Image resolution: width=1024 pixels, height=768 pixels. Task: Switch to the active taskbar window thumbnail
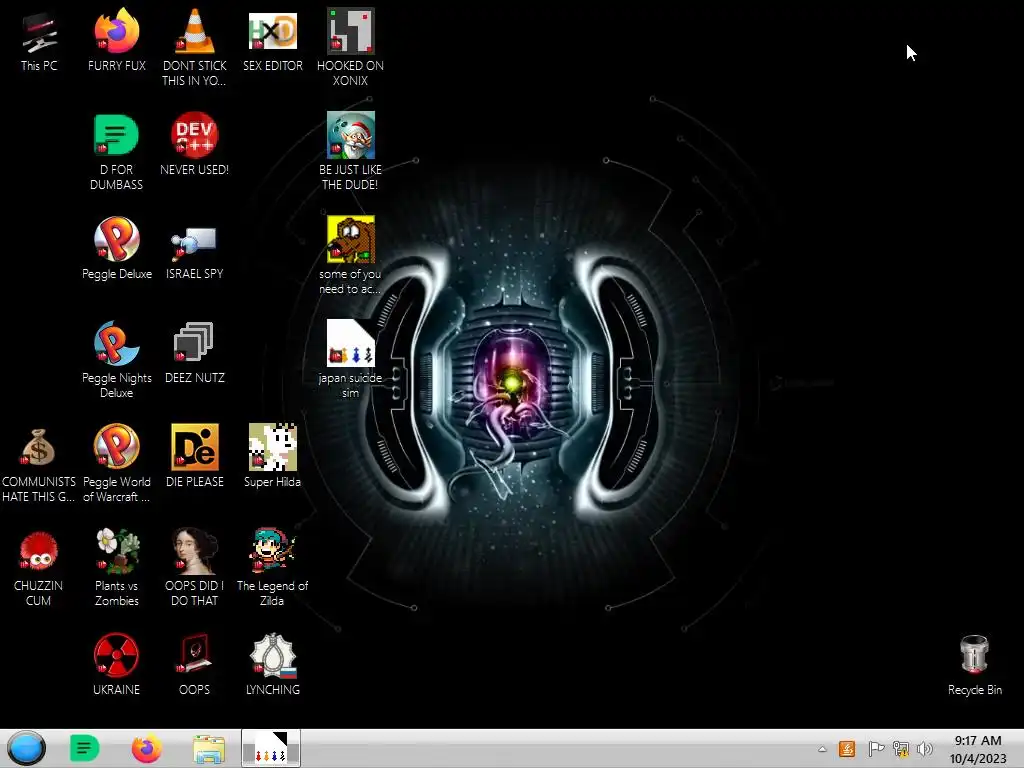click(x=270, y=748)
